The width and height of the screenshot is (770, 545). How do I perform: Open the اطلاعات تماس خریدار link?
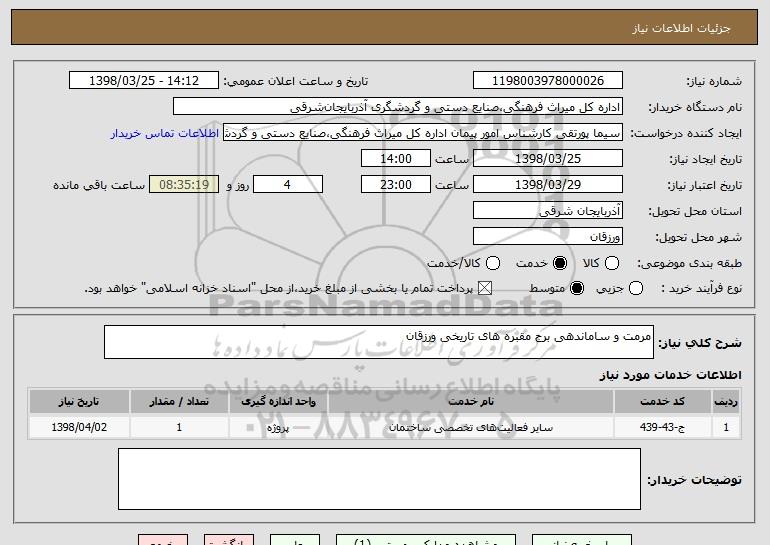[x=165, y=133]
